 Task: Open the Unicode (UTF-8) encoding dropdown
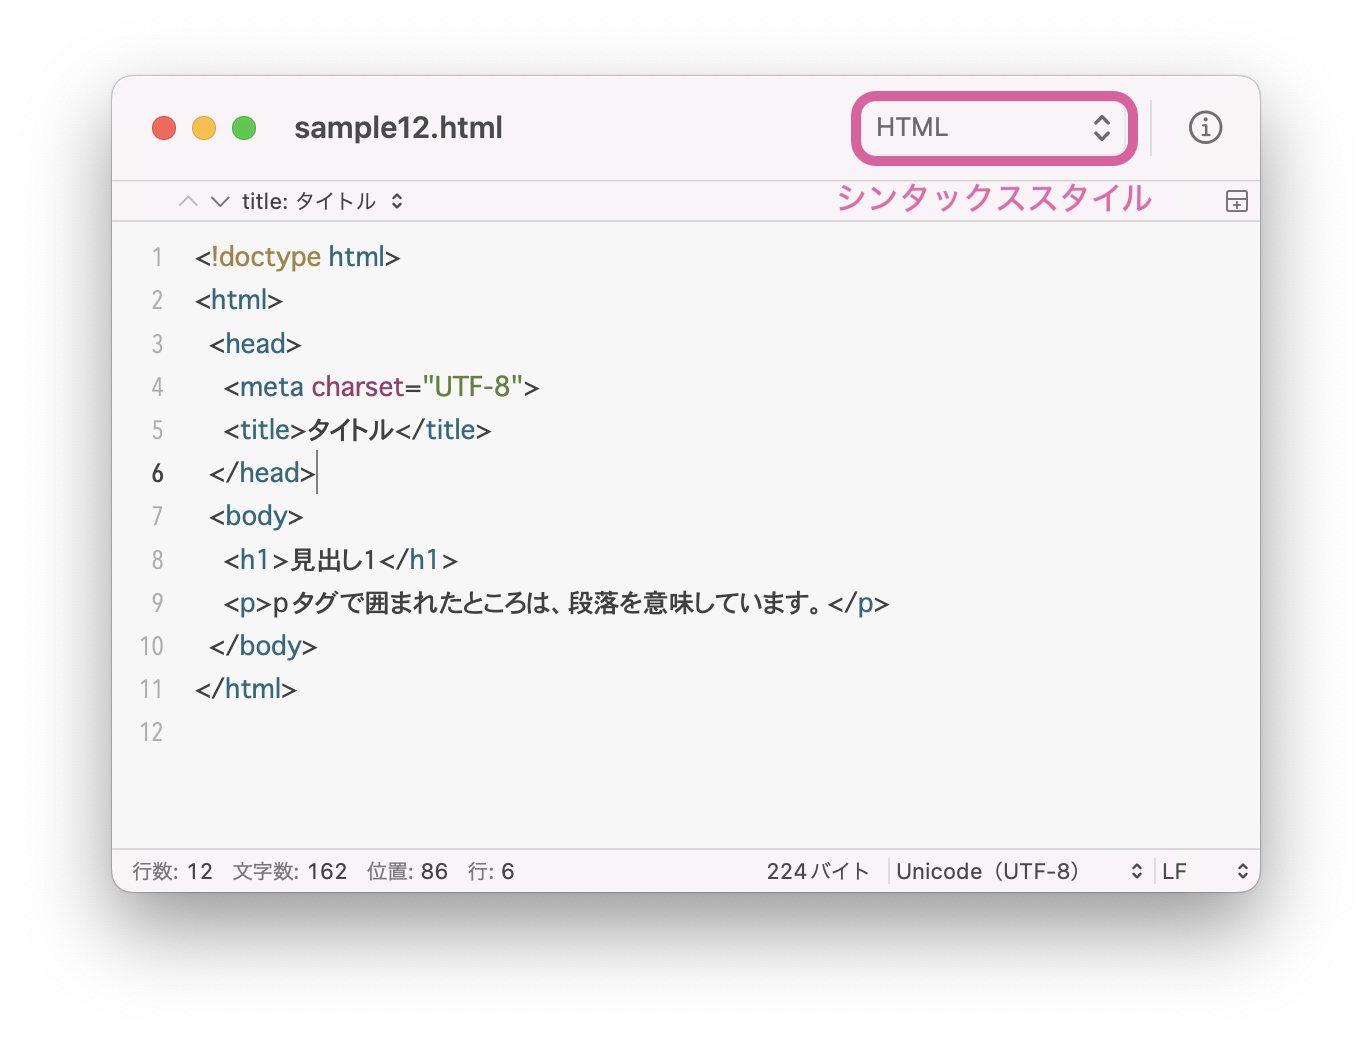(1018, 871)
